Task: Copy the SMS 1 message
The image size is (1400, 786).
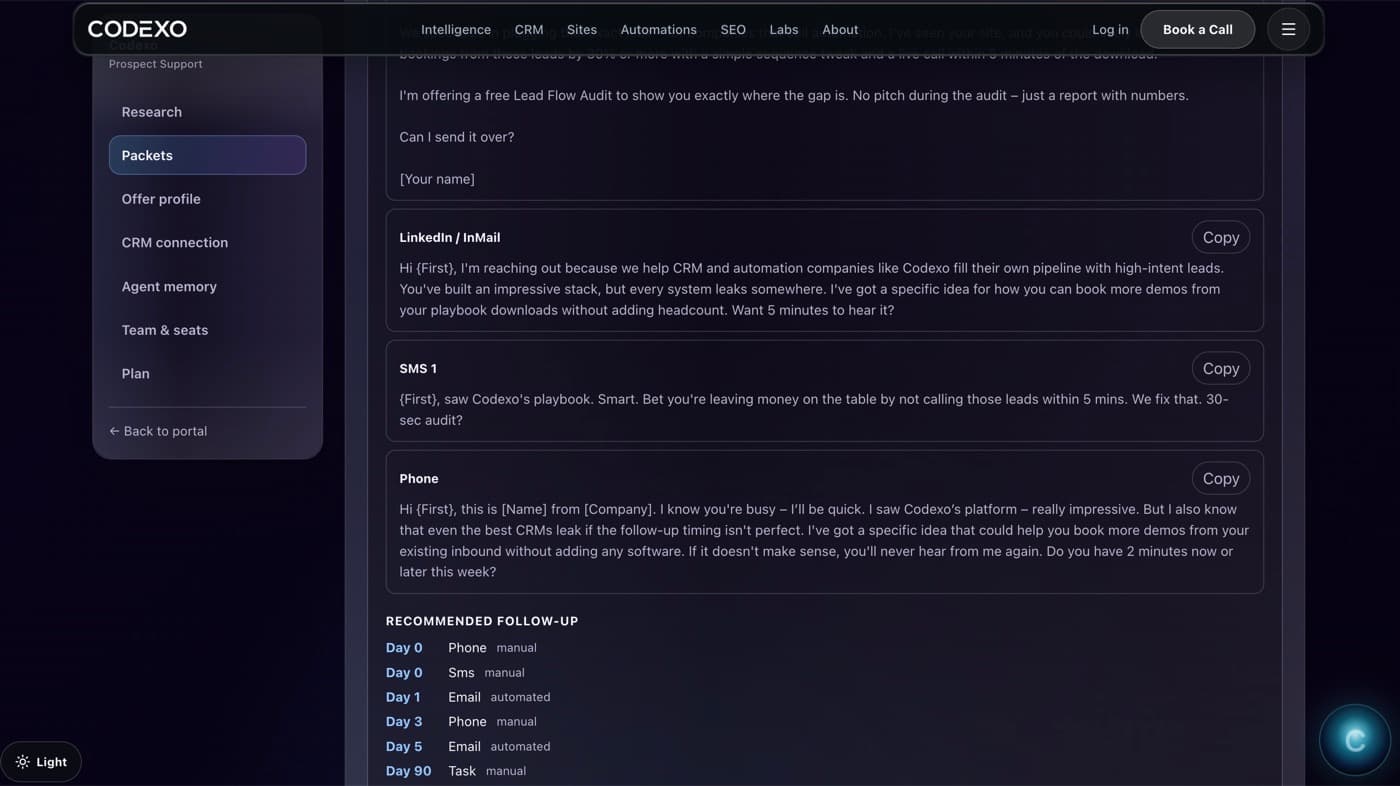Action: point(1221,368)
